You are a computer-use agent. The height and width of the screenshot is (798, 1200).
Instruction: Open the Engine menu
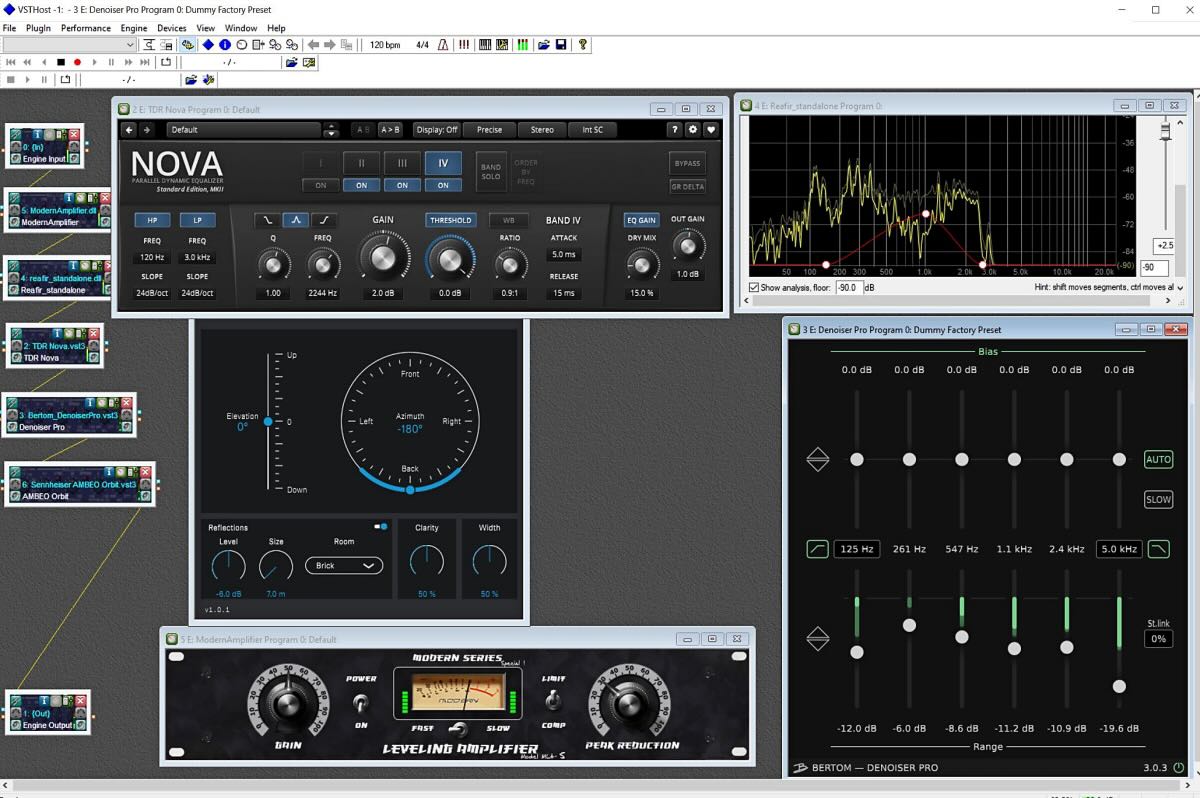tap(133, 28)
